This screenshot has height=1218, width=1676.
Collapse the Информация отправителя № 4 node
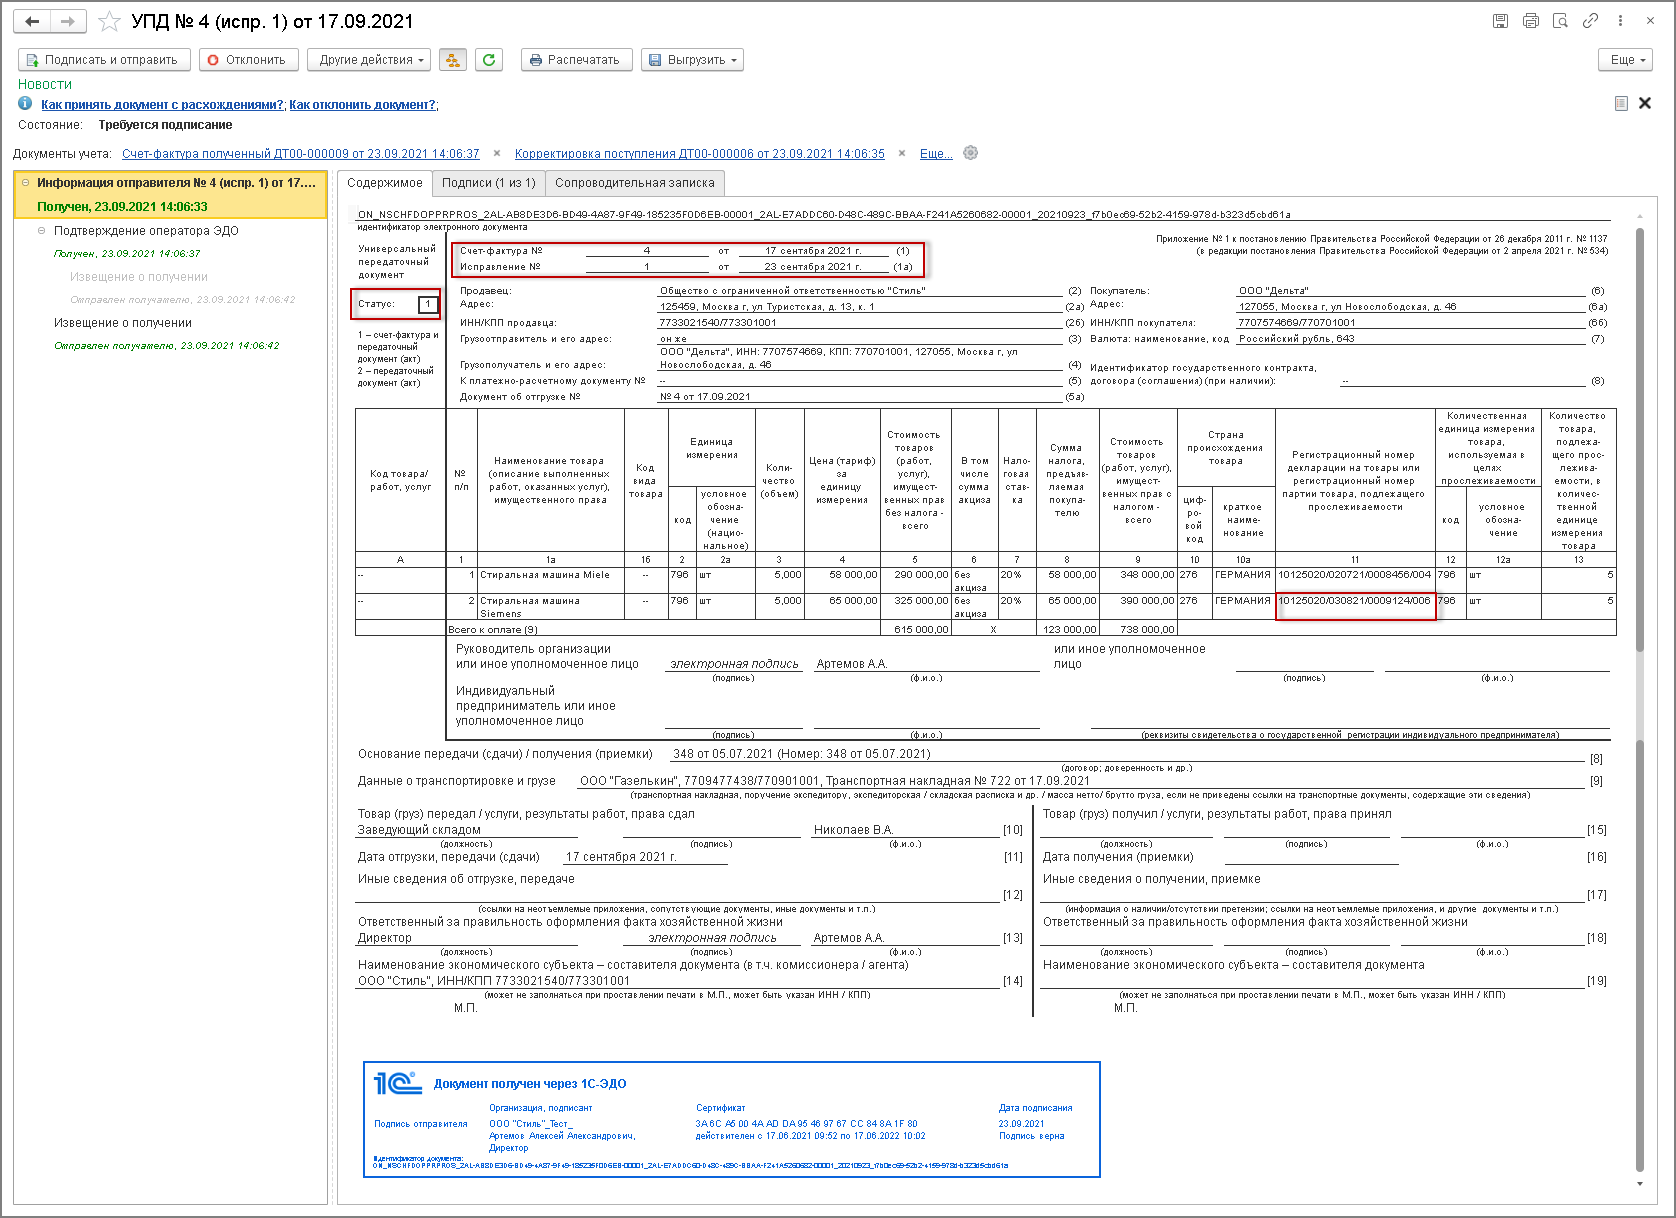tap(26, 183)
